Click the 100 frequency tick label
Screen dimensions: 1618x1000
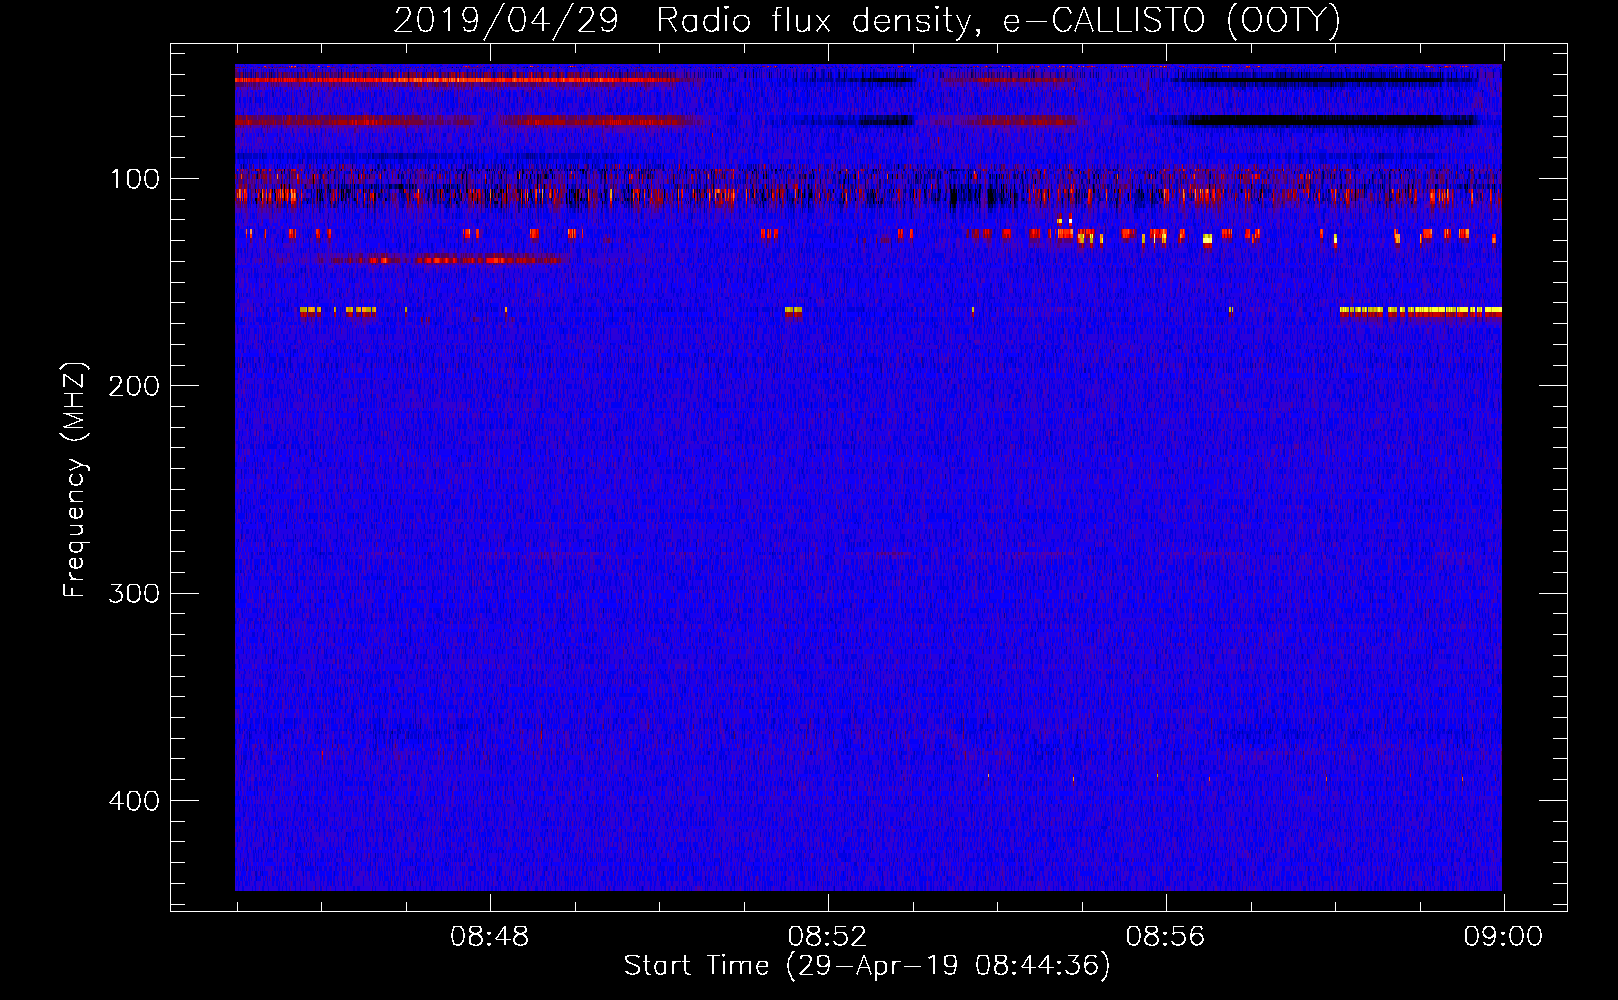(x=135, y=179)
